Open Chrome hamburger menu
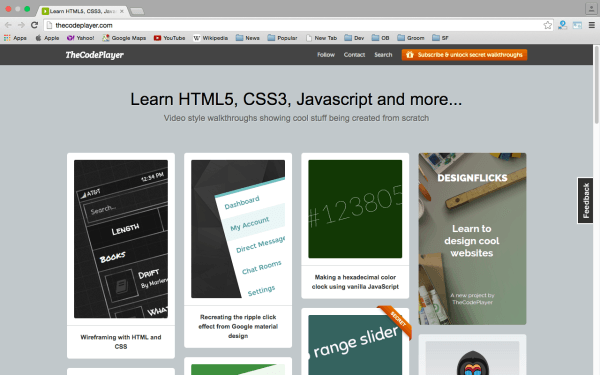 point(592,25)
